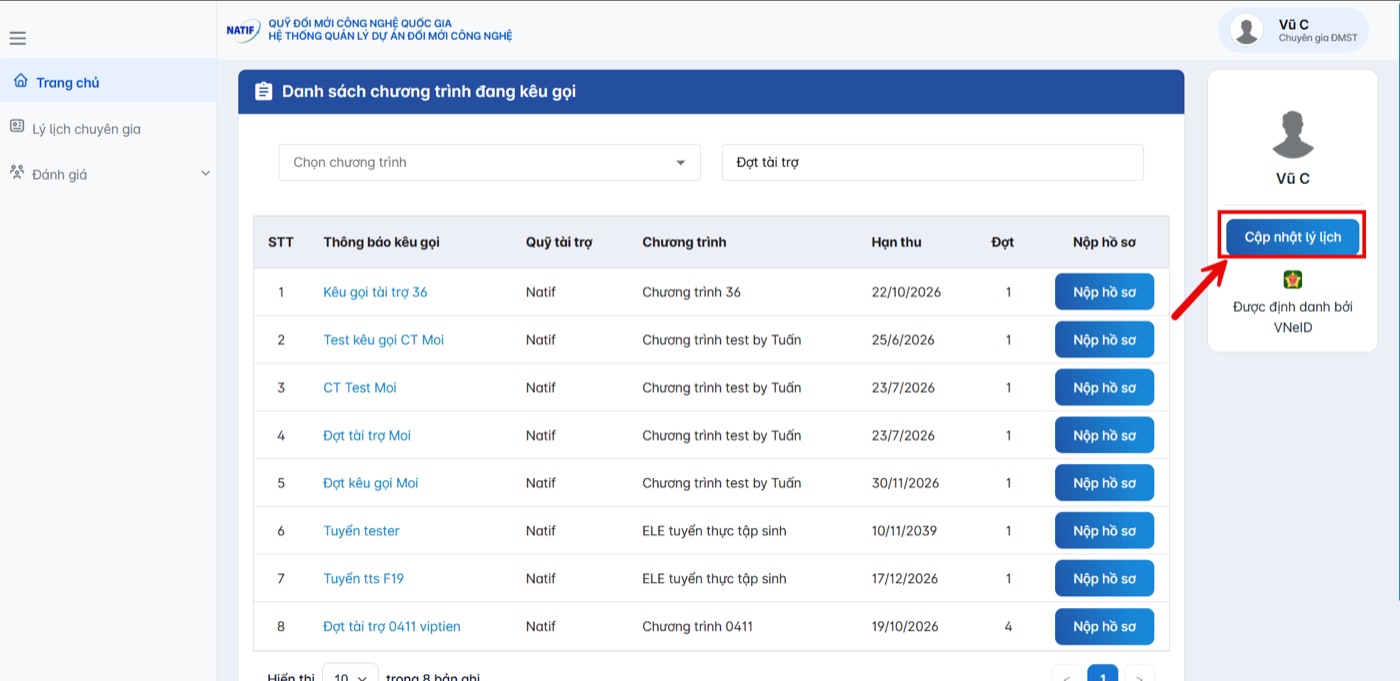
Task: Open Lý lịch chuyên gia in the sidebar
Action: [108, 129]
